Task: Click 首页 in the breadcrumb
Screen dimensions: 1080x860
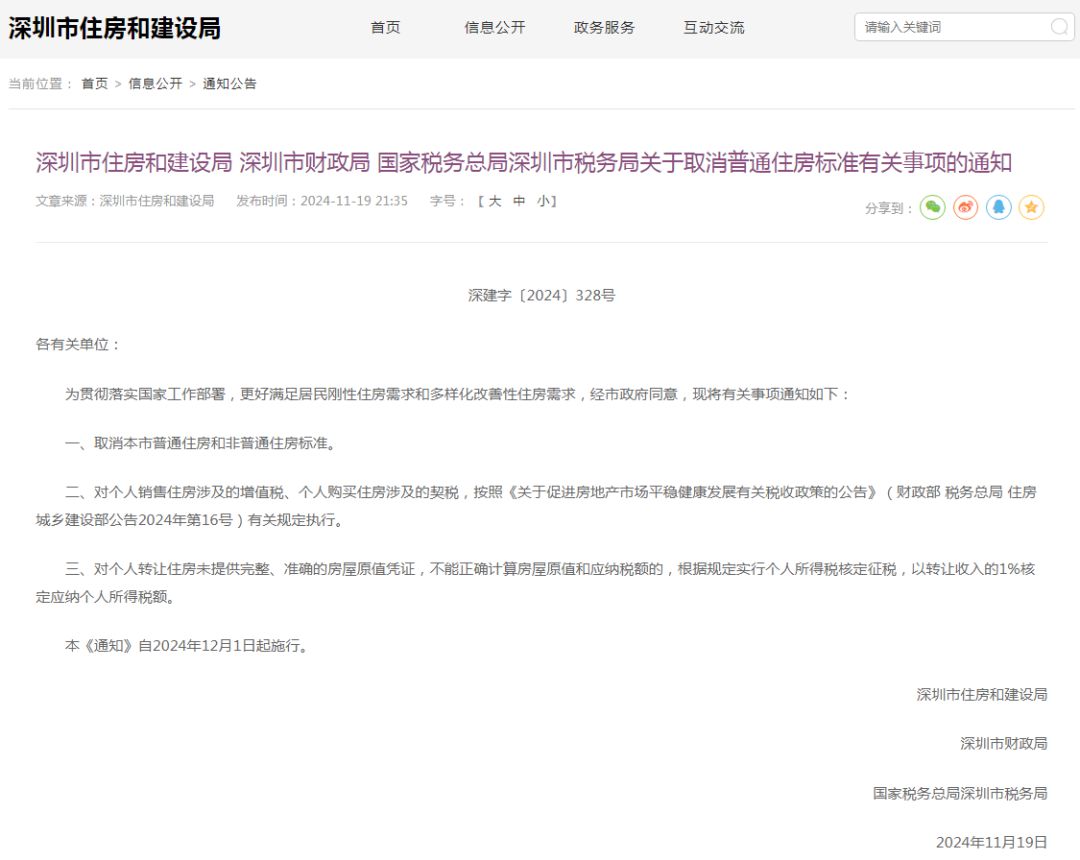Action: tap(94, 83)
